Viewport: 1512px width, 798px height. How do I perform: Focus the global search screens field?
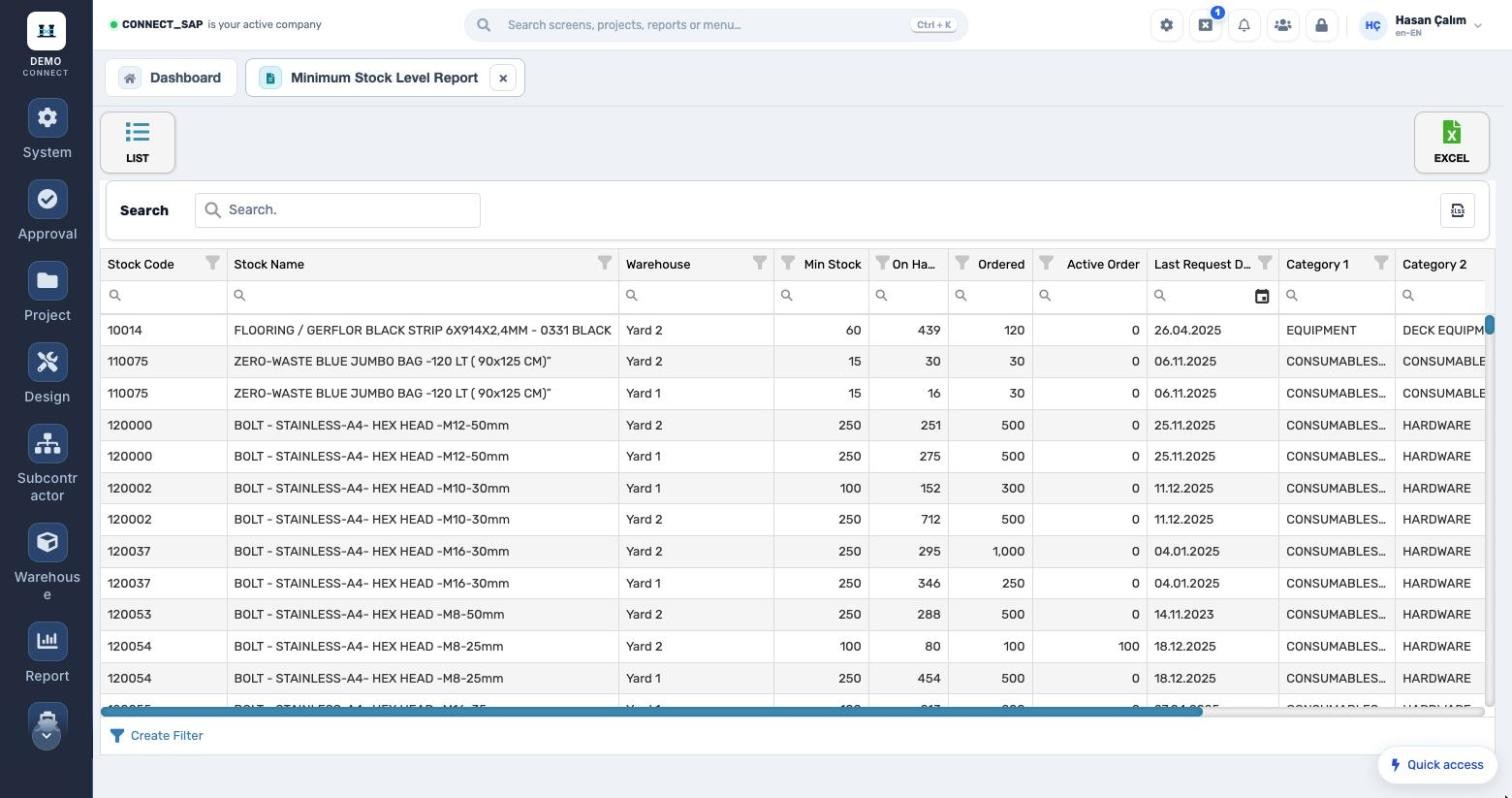point(716,25)
